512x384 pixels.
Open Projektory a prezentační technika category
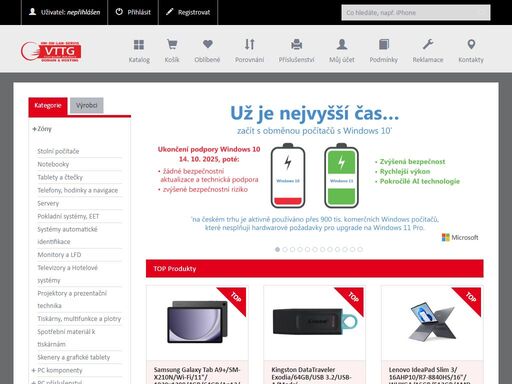tap(72, 299)
